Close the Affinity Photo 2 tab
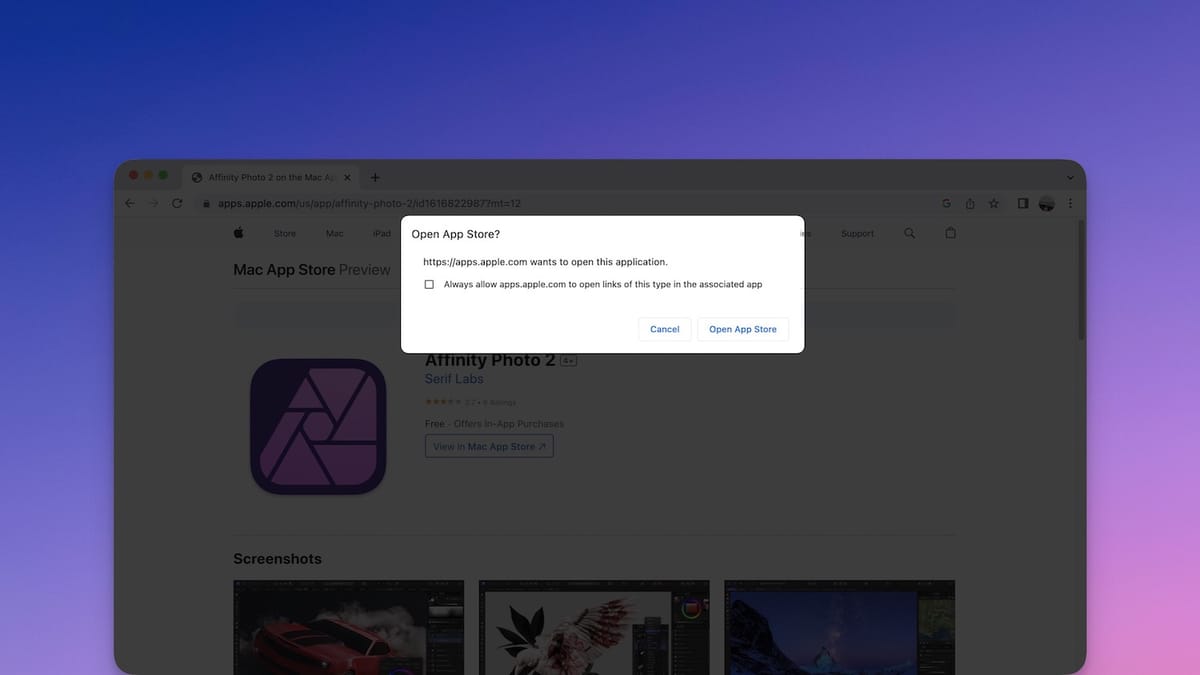The width and height of the screenshot is (1200, 675). 347,177
